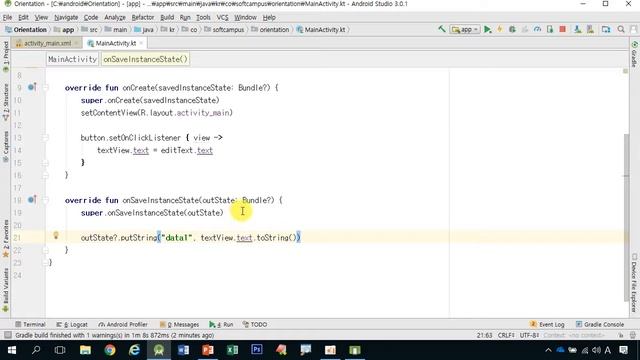Open the UTF-8 encoding selector
640x360 pixels.
529,335
